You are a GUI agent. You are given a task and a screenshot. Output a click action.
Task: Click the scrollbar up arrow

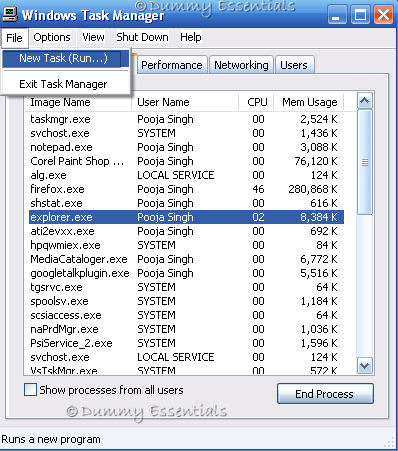coord(365,101)
